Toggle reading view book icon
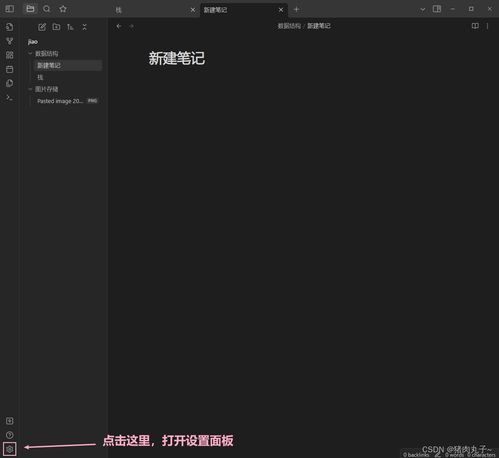Viewport: 499px width, 458px height. point(475,26)
